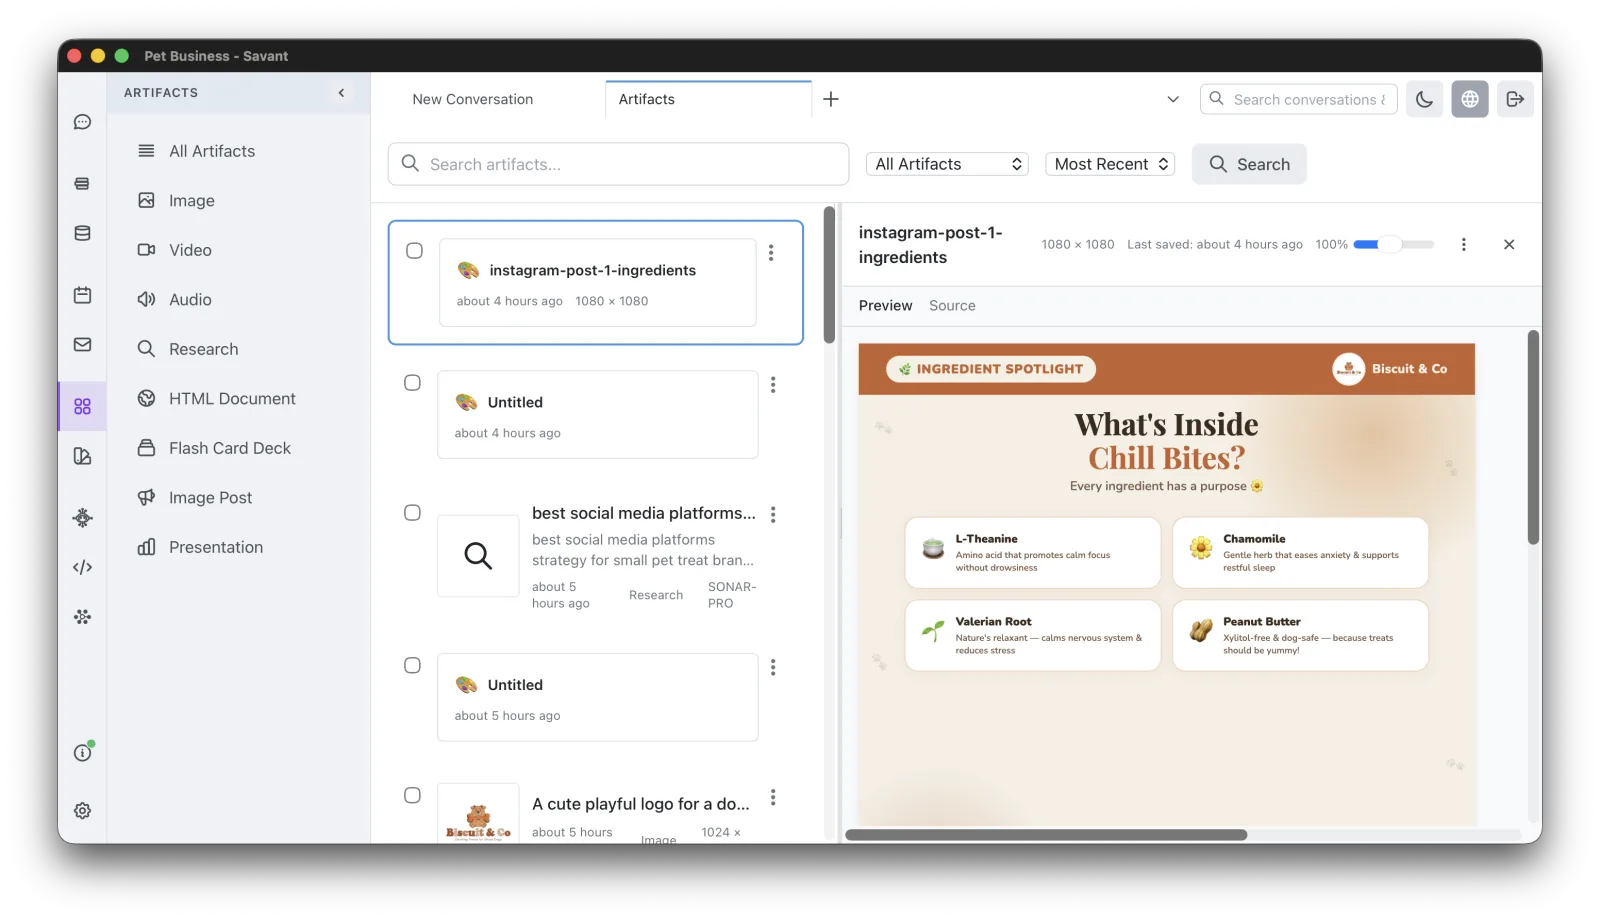1600x920 pixels.
Task: Click the Search button
Action: pyautogui.click(x=1249, y=164)
